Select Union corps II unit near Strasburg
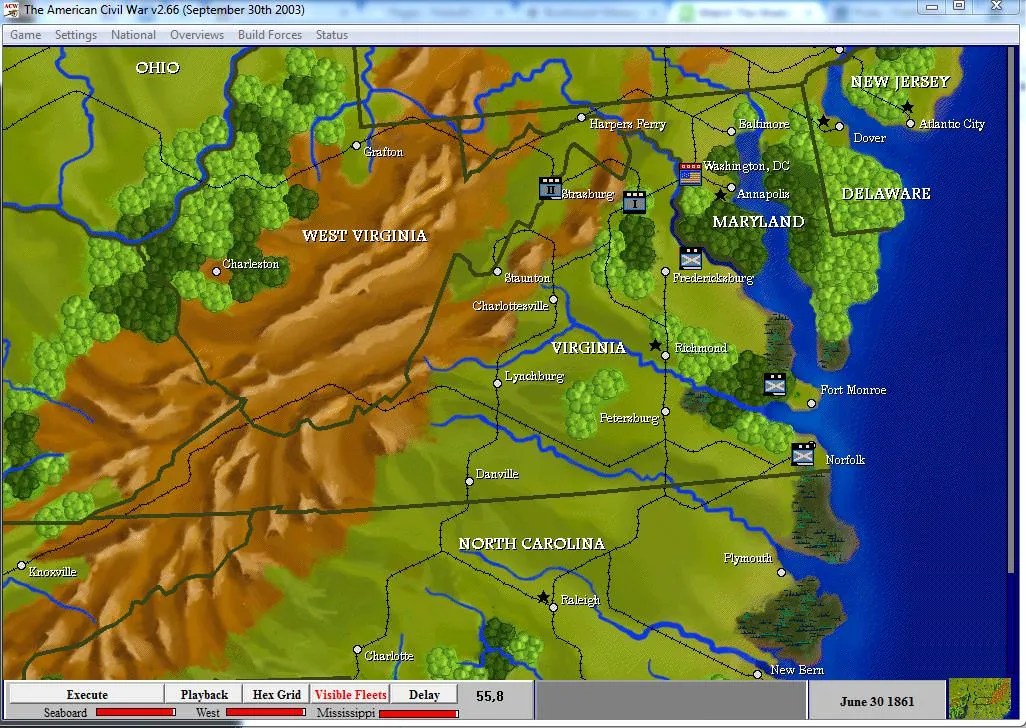The width and height of the screenshot is (1026, 728). tap(550, 188)
